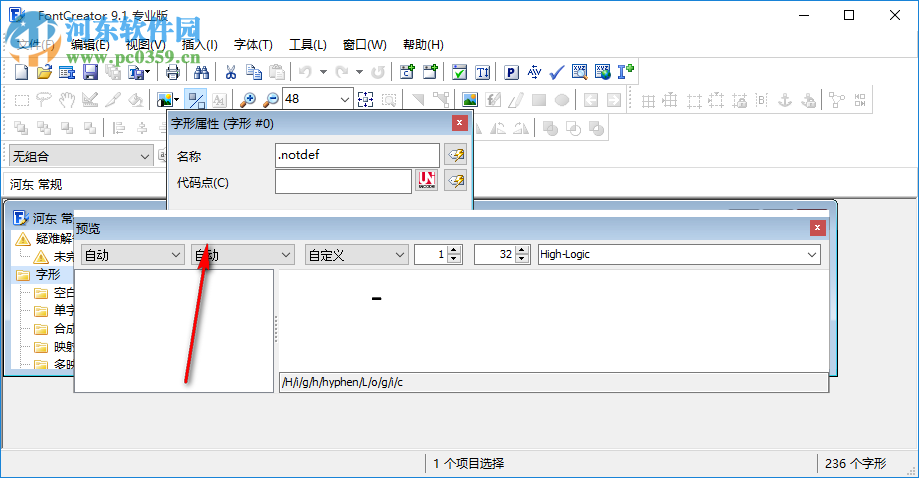919x478 pixels.
Task: Open the undo history dropdown arrow
Action: coord(323,72)
